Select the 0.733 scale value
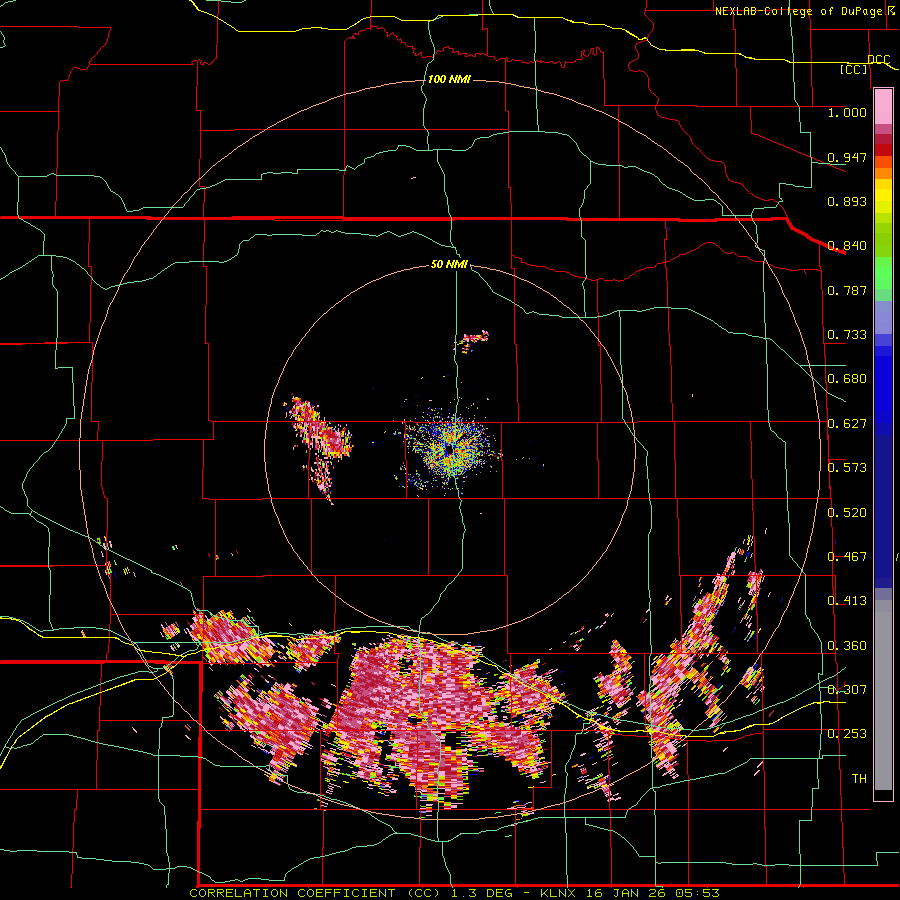Viewport: 900px width, 900px height. [847, 335]
